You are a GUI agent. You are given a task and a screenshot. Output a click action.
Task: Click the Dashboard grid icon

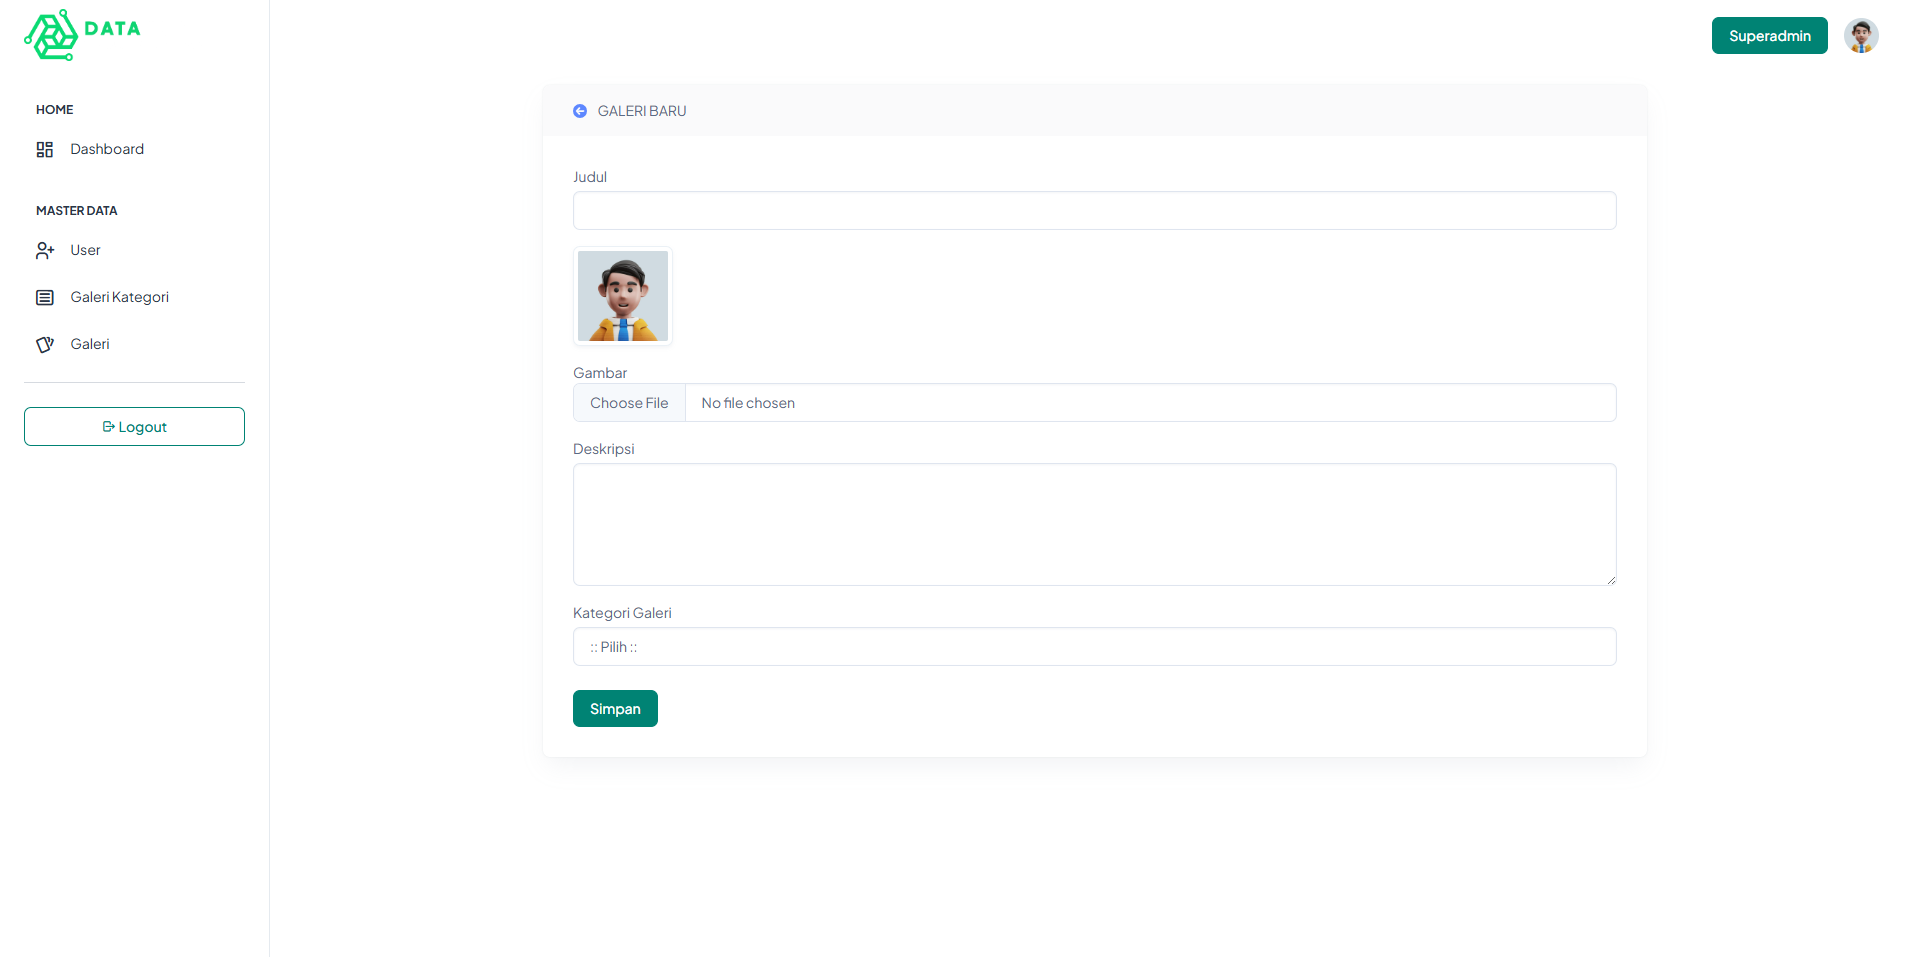[45, 150]
